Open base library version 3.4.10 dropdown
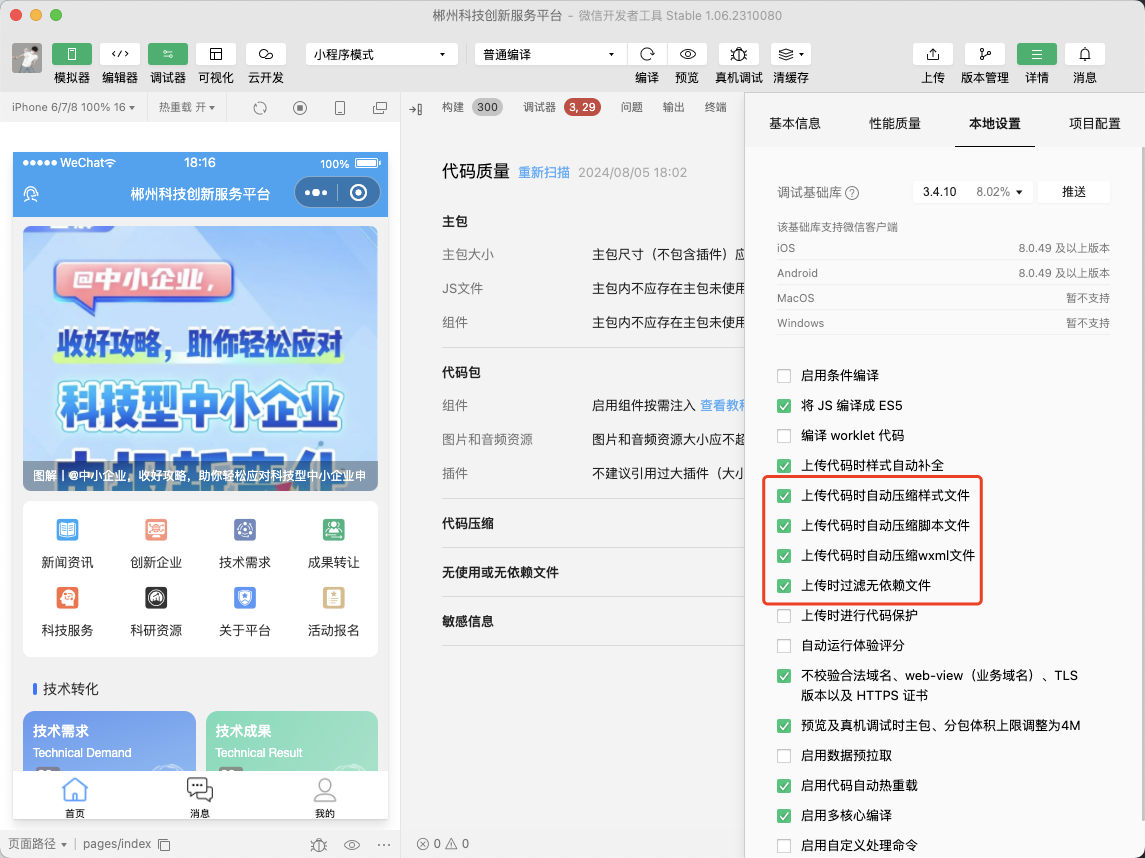 [972, 192]
